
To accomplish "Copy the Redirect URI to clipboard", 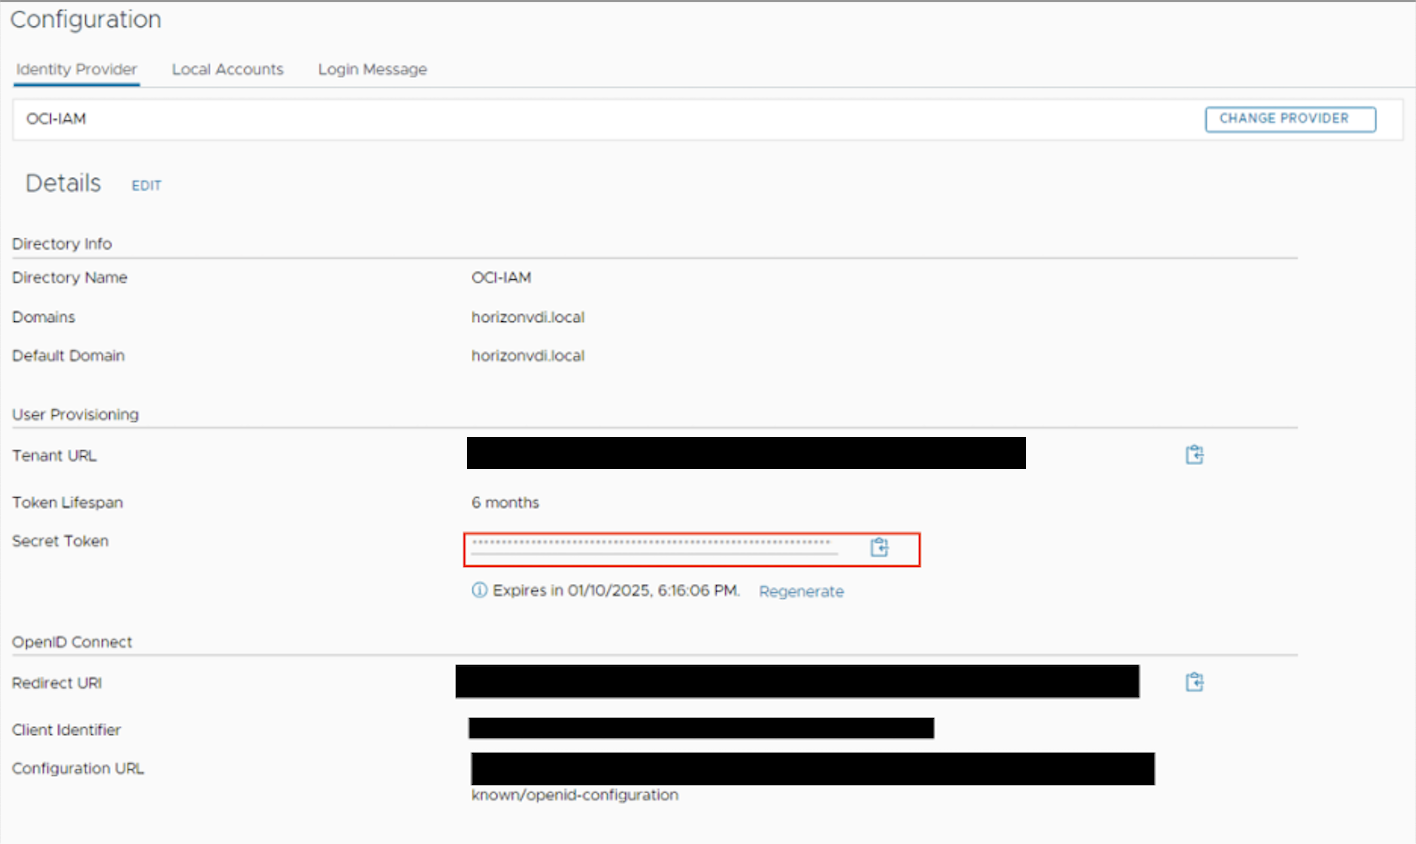I will pyautogui.click(x=1194, y=682).
